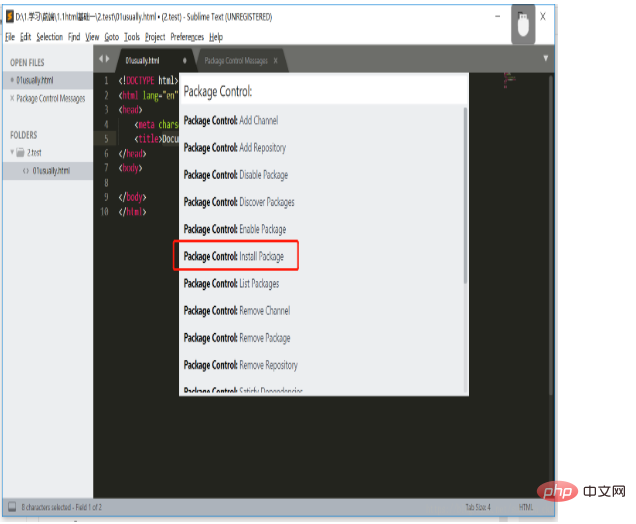Open the File menu
This screenshot has width=636, height=524.
click(10, 37)
